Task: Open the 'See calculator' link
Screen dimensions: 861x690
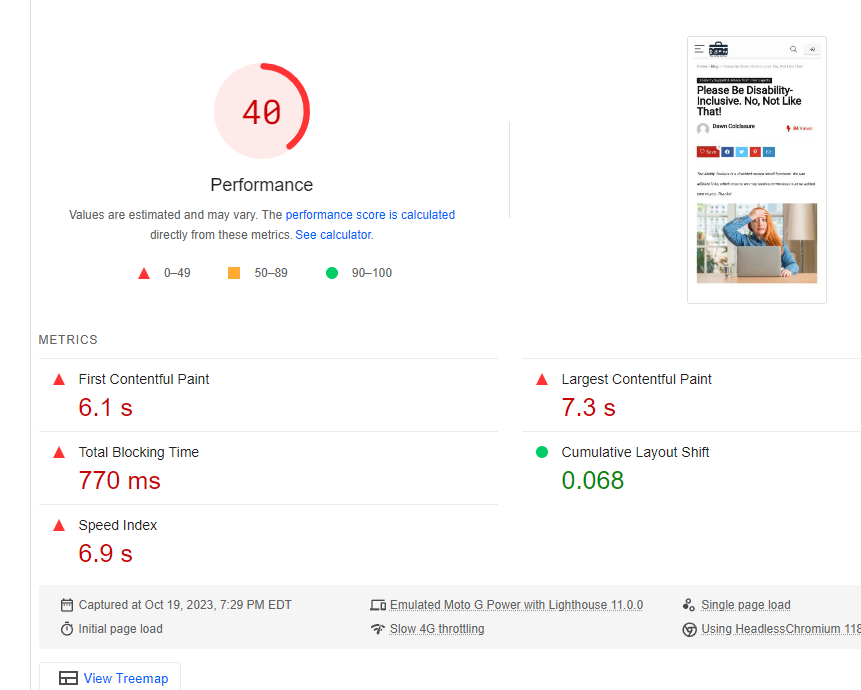Action: [x=333, y=235]
